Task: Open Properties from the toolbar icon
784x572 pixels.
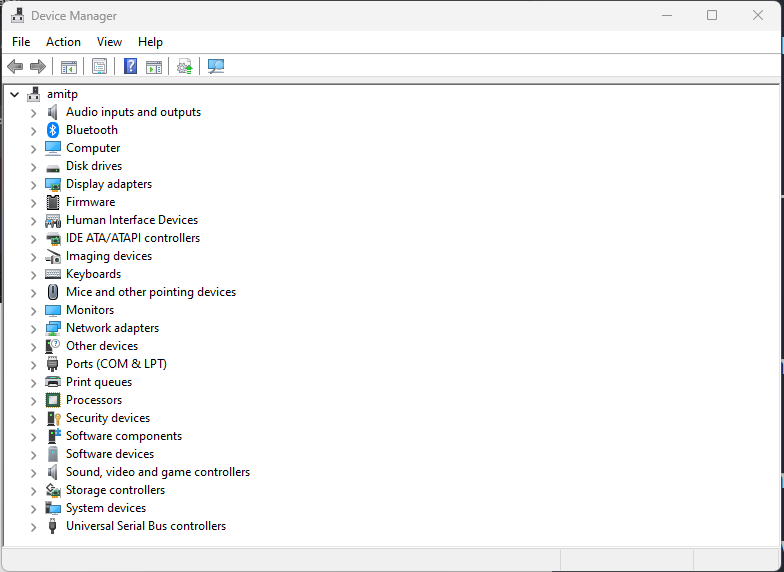Action: pyautogui.click(x=100, y=66)
